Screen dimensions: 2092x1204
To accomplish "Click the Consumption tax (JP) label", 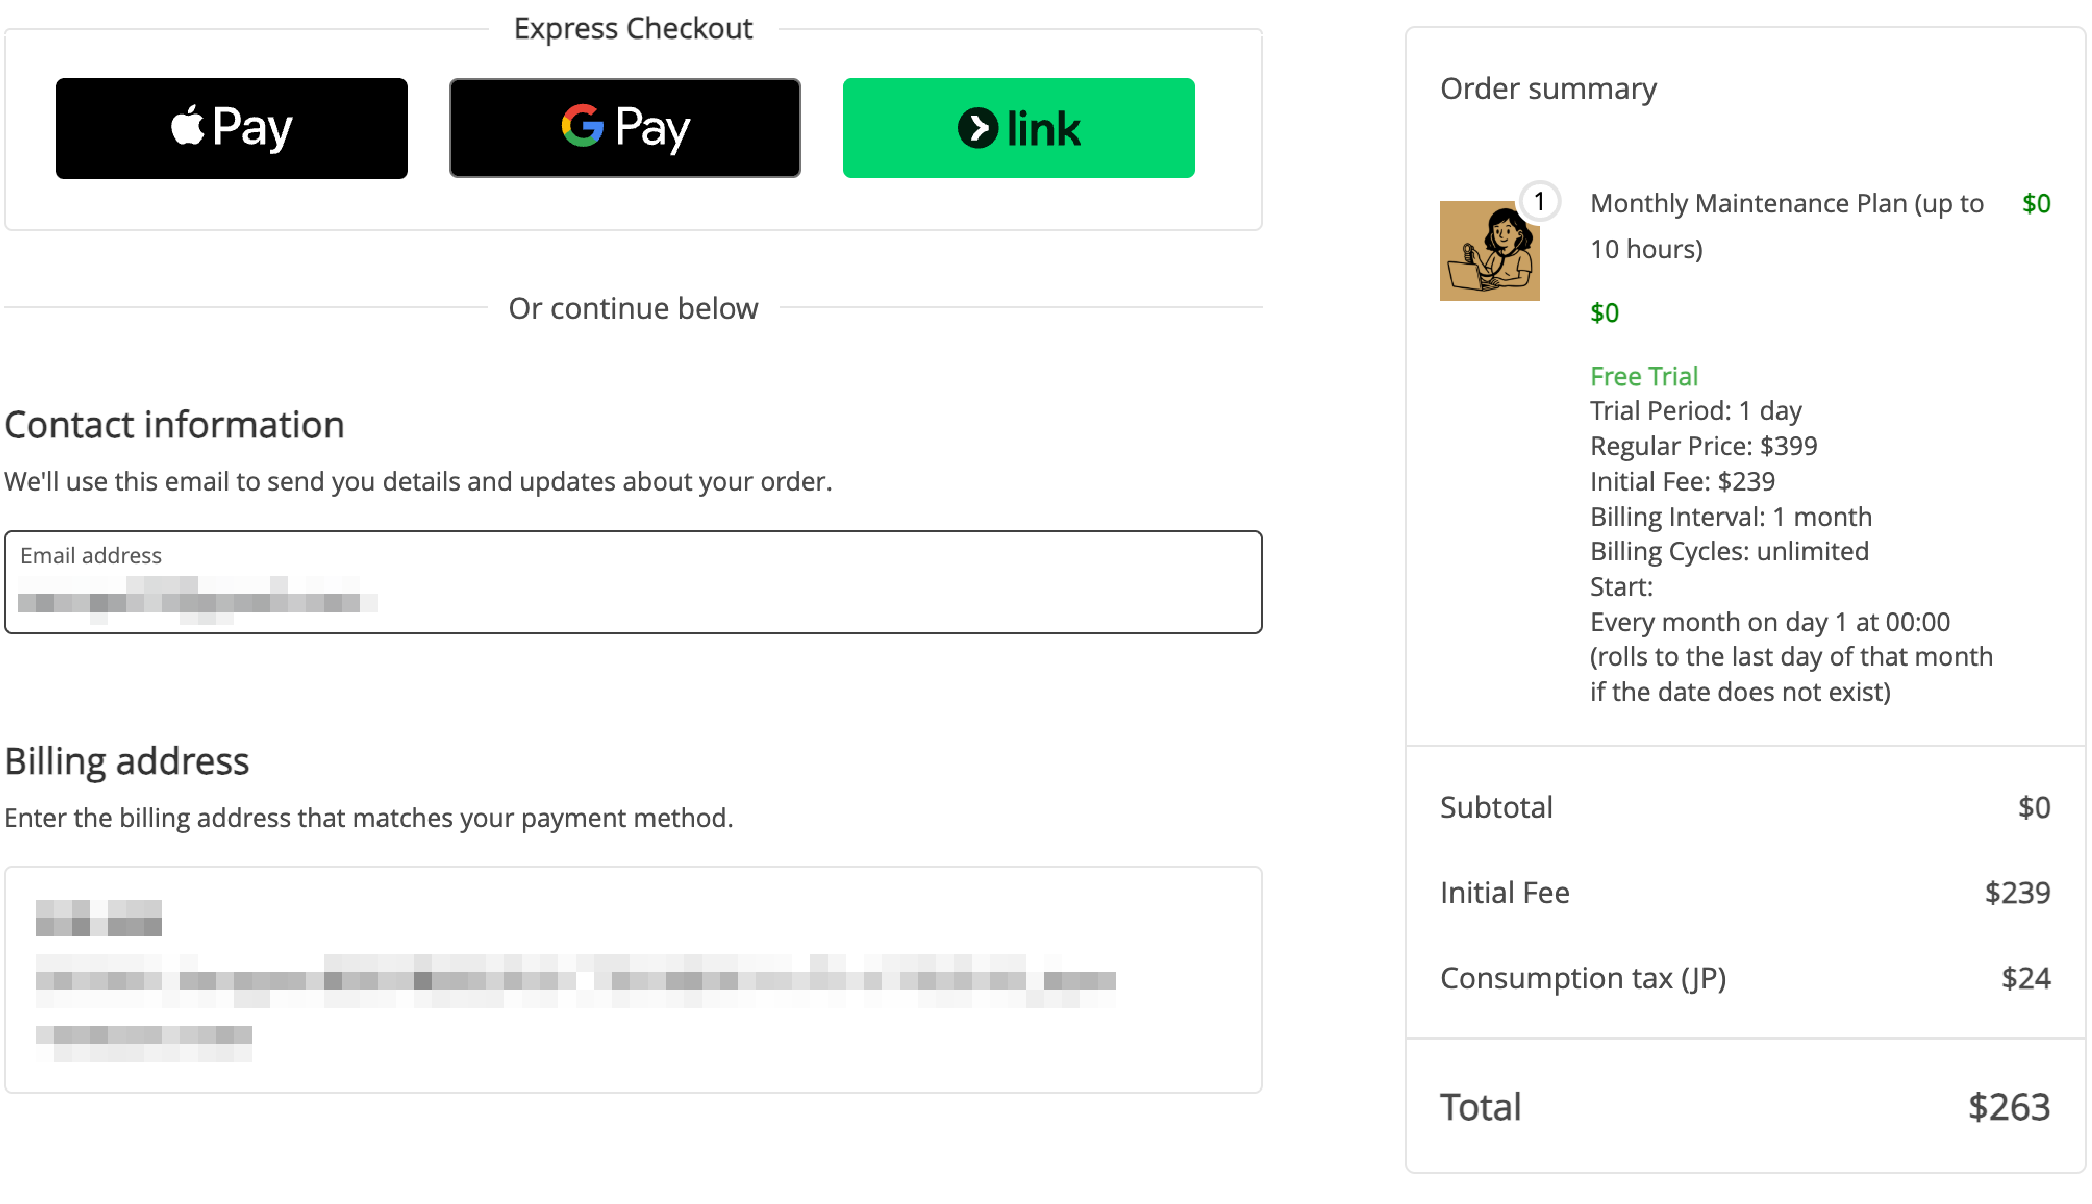I will pyautogui.click(x=1583, y=978).
